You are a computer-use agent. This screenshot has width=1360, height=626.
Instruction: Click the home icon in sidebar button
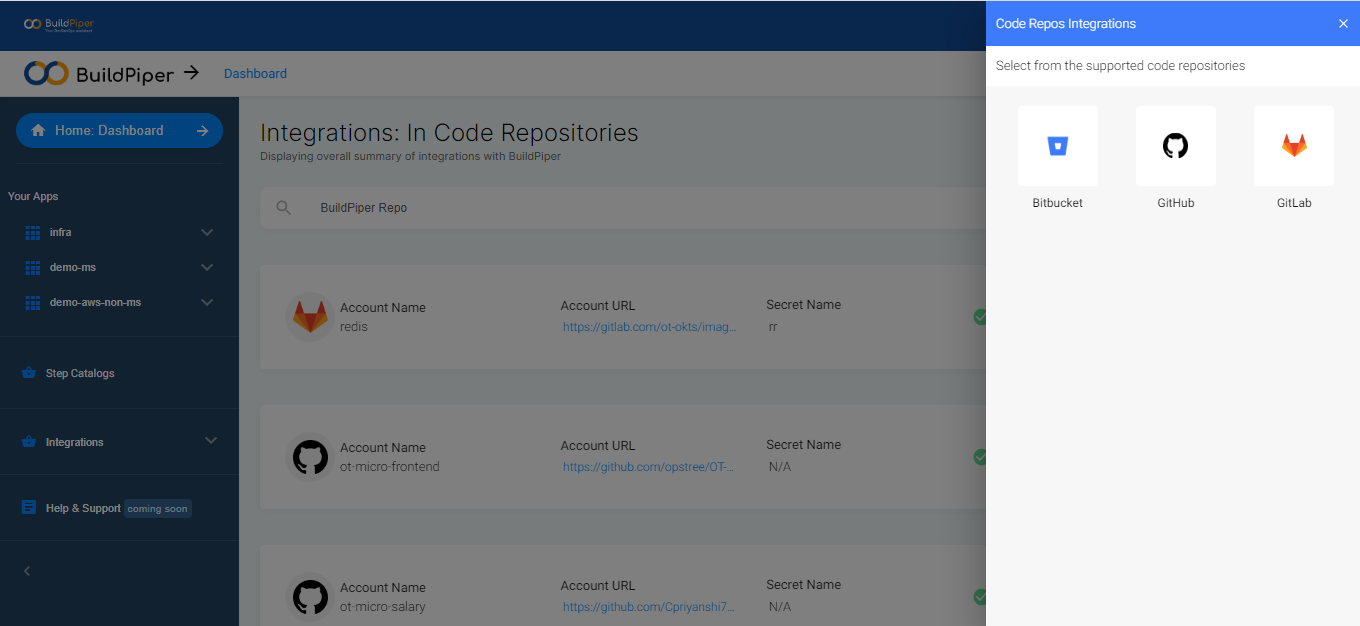pos(38,131)
